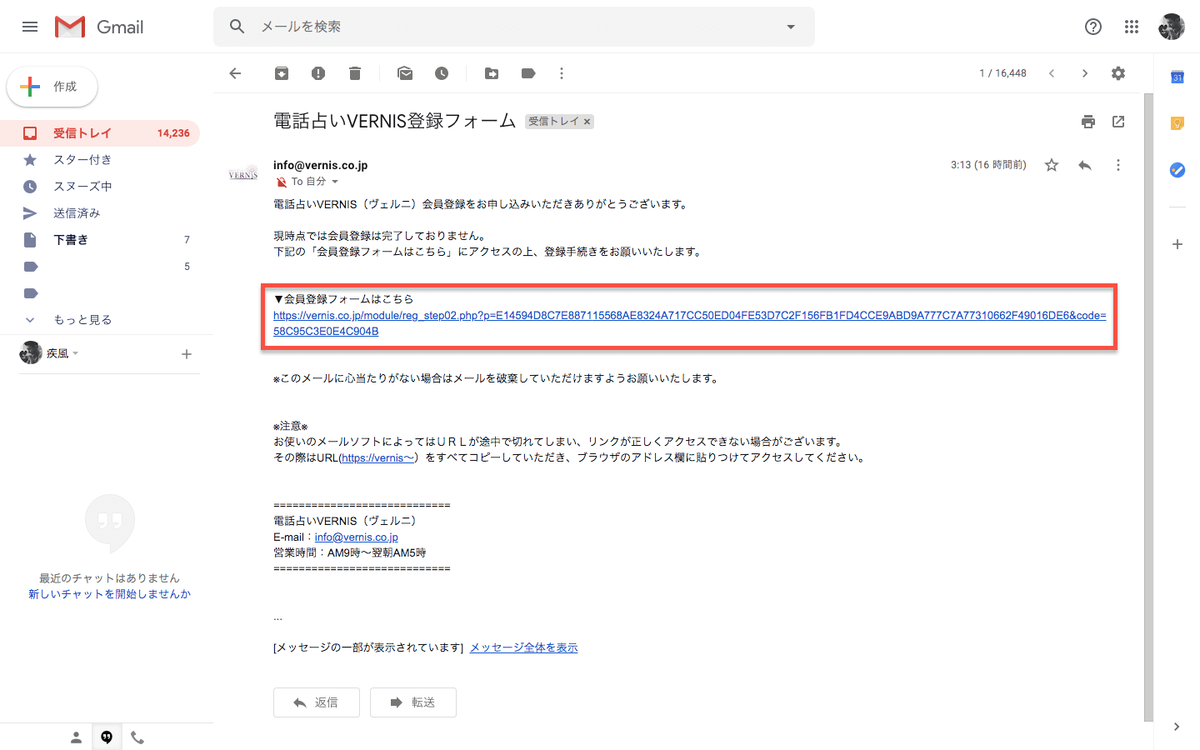This screenshot has width=1200, height=750.
Task: Select 受信トレイ in sidebar
Action: (x=100, y=133)
